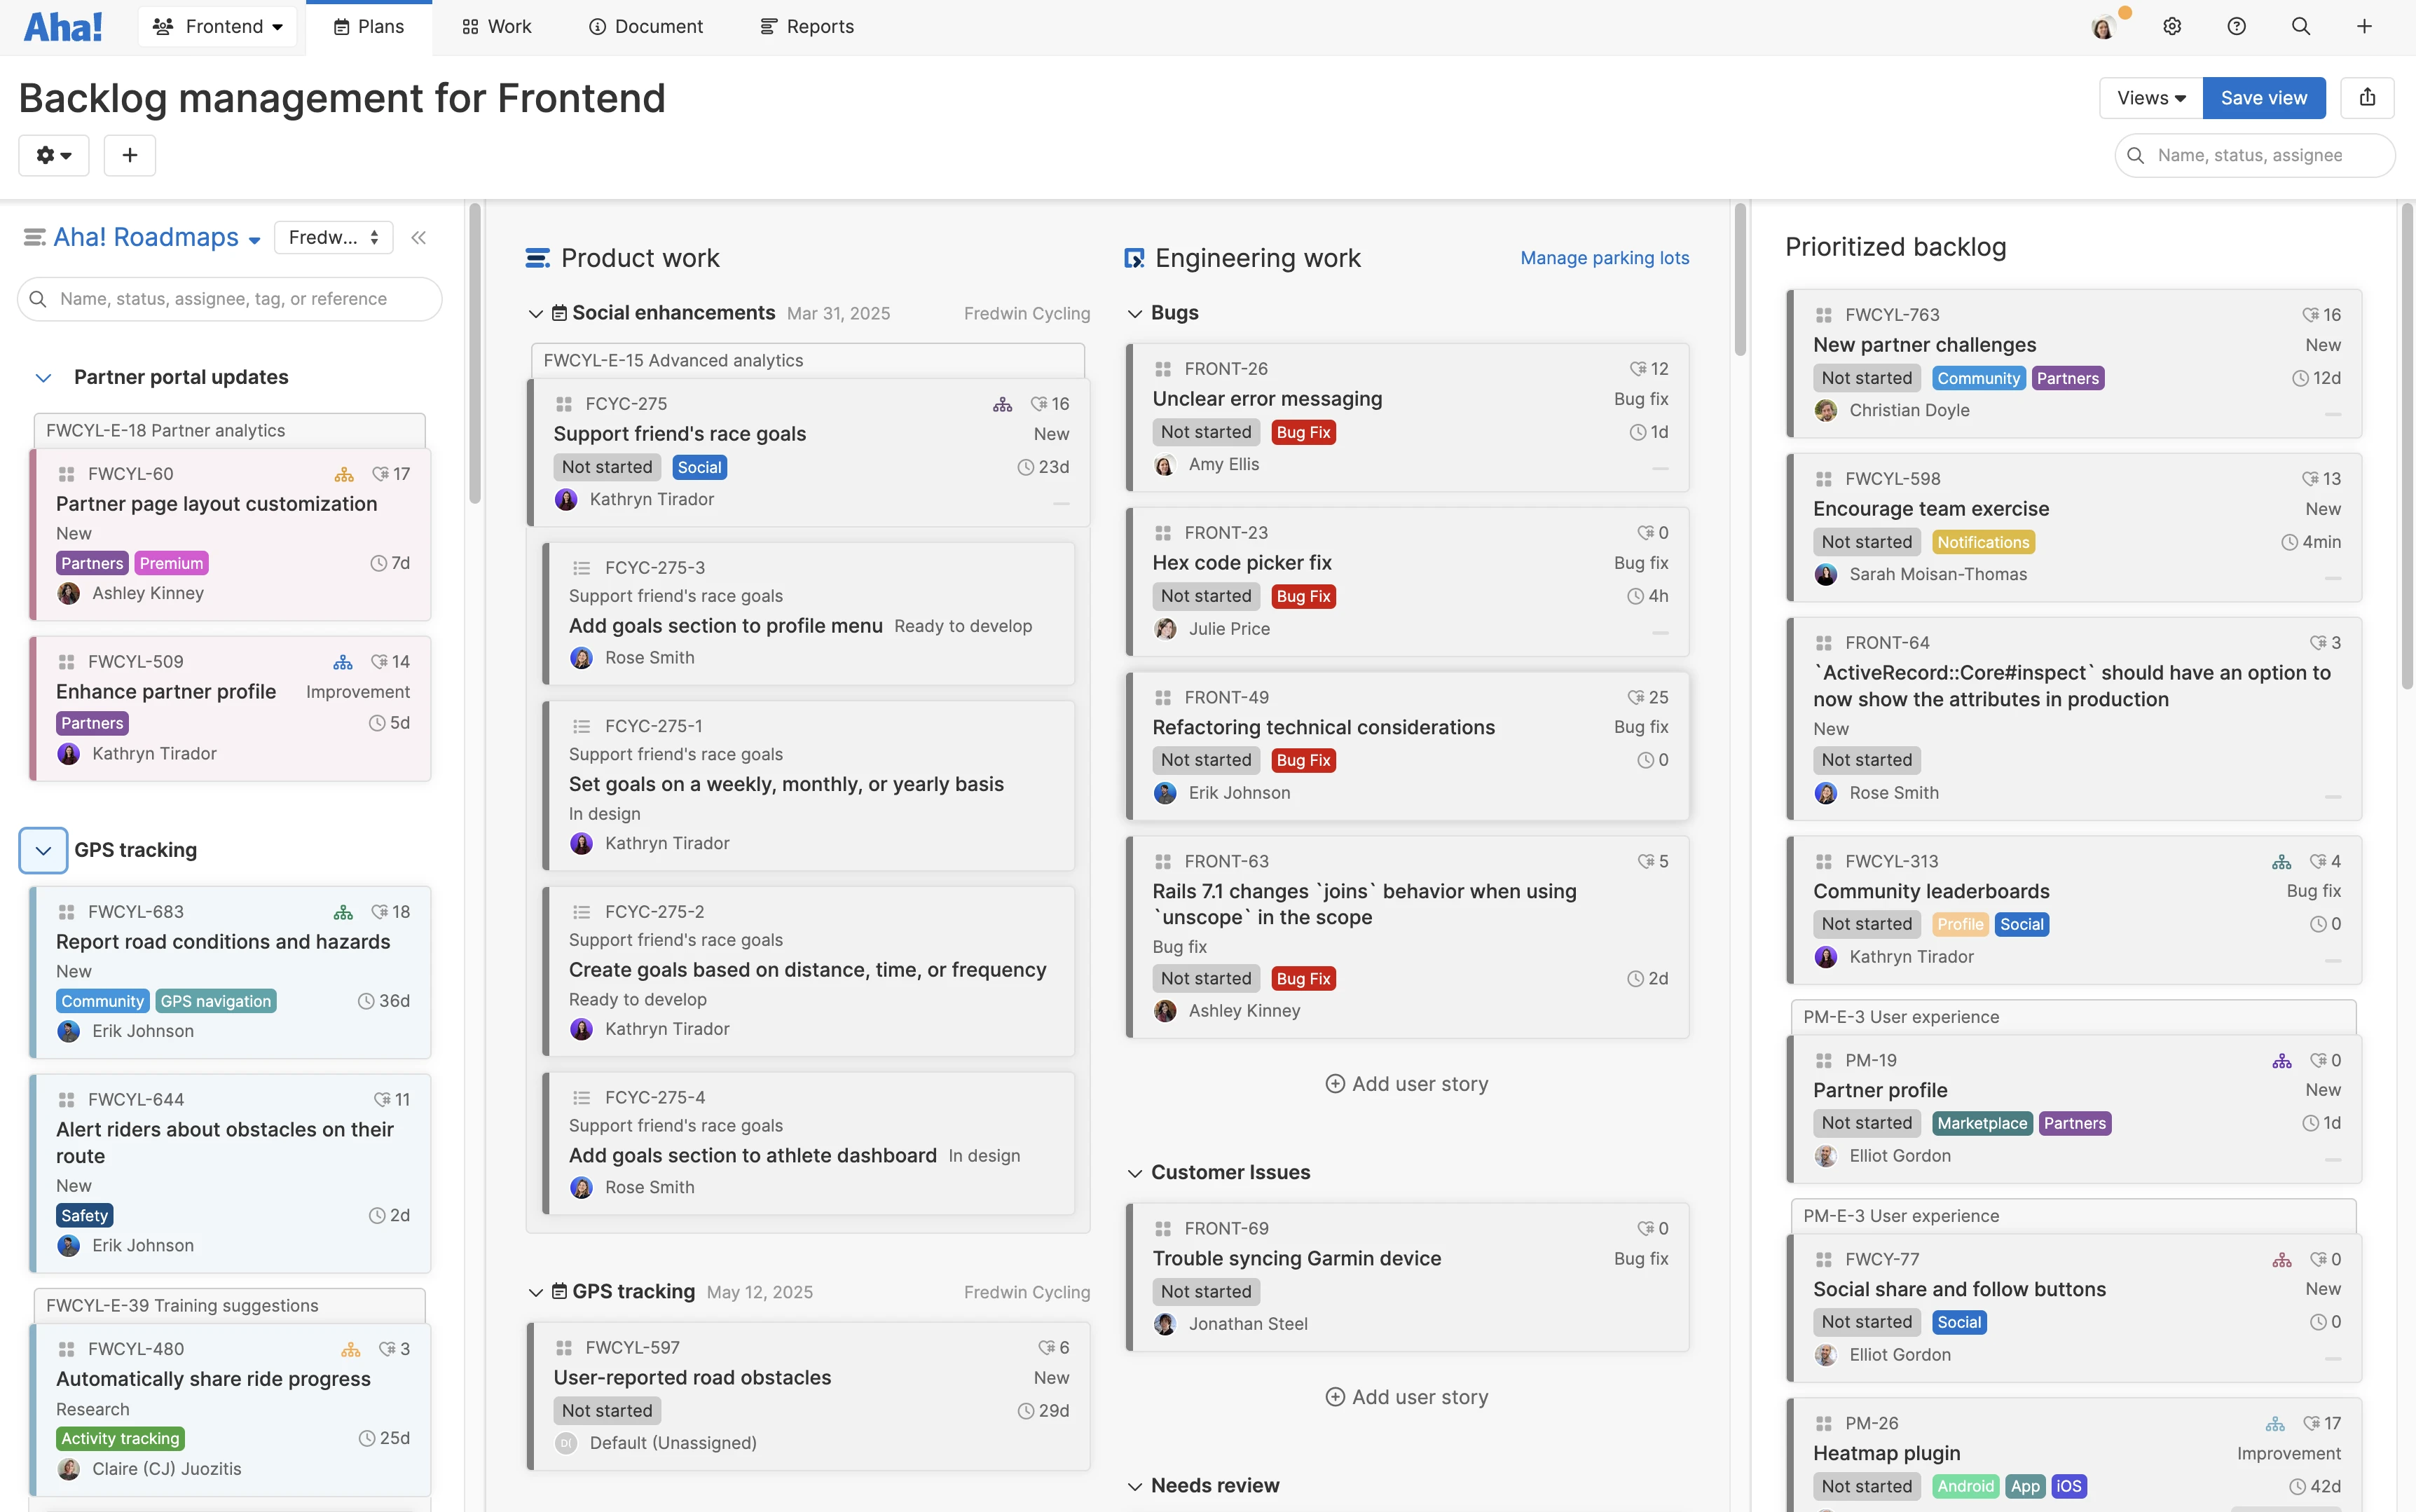Click the help question mark icon
The height and width of the screenshot is (1512, 2416).
click(x=2237, y=26)
